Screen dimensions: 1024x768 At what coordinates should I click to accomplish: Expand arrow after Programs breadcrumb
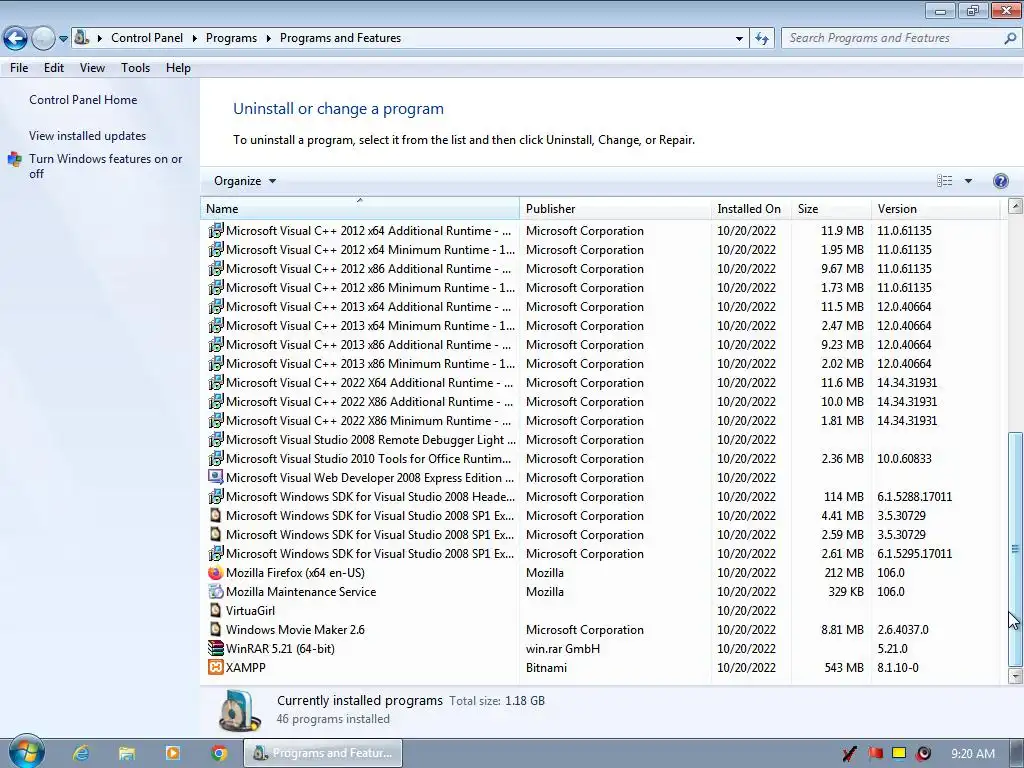tap(268, 39)
